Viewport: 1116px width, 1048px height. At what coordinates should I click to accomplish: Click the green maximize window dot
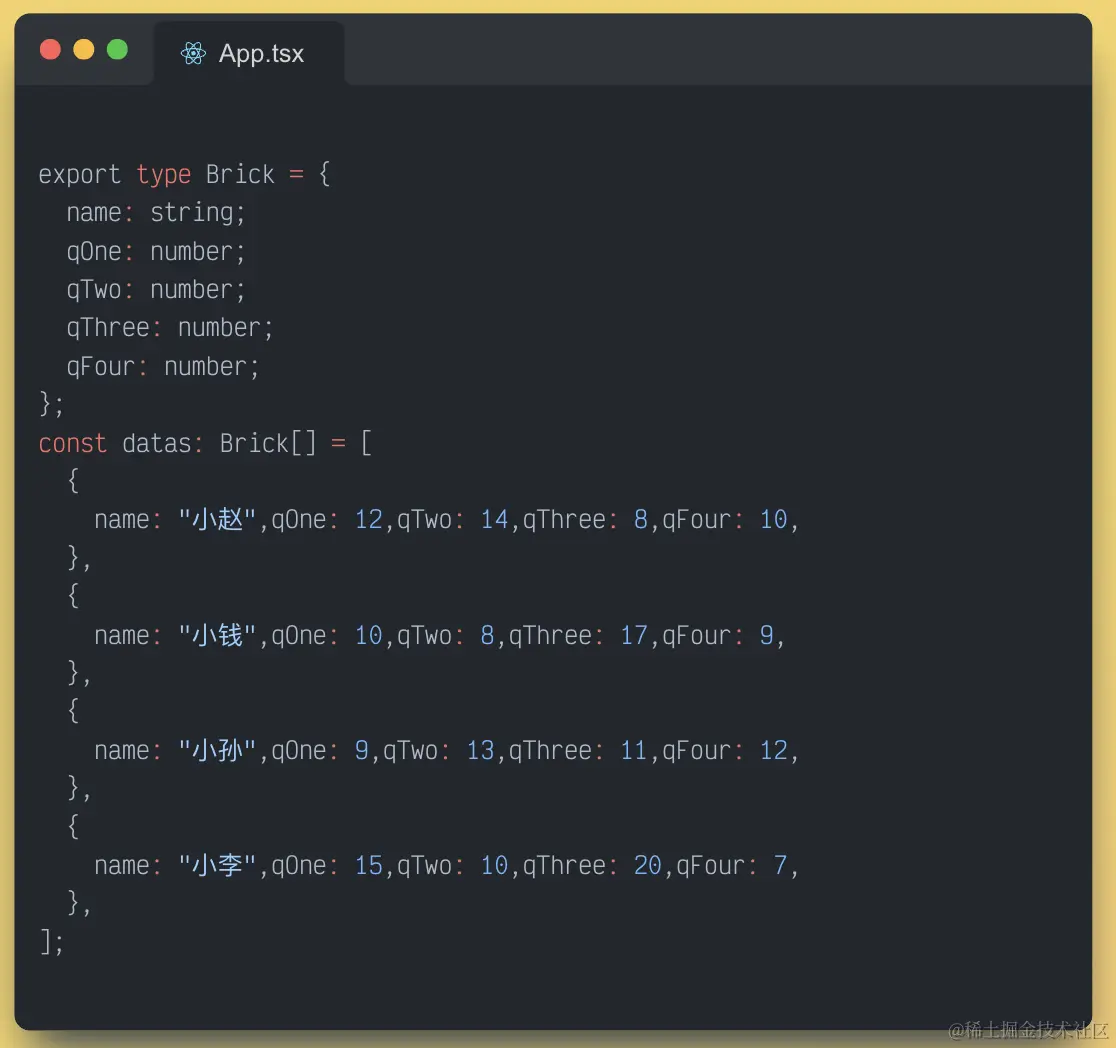coord(117,50)
